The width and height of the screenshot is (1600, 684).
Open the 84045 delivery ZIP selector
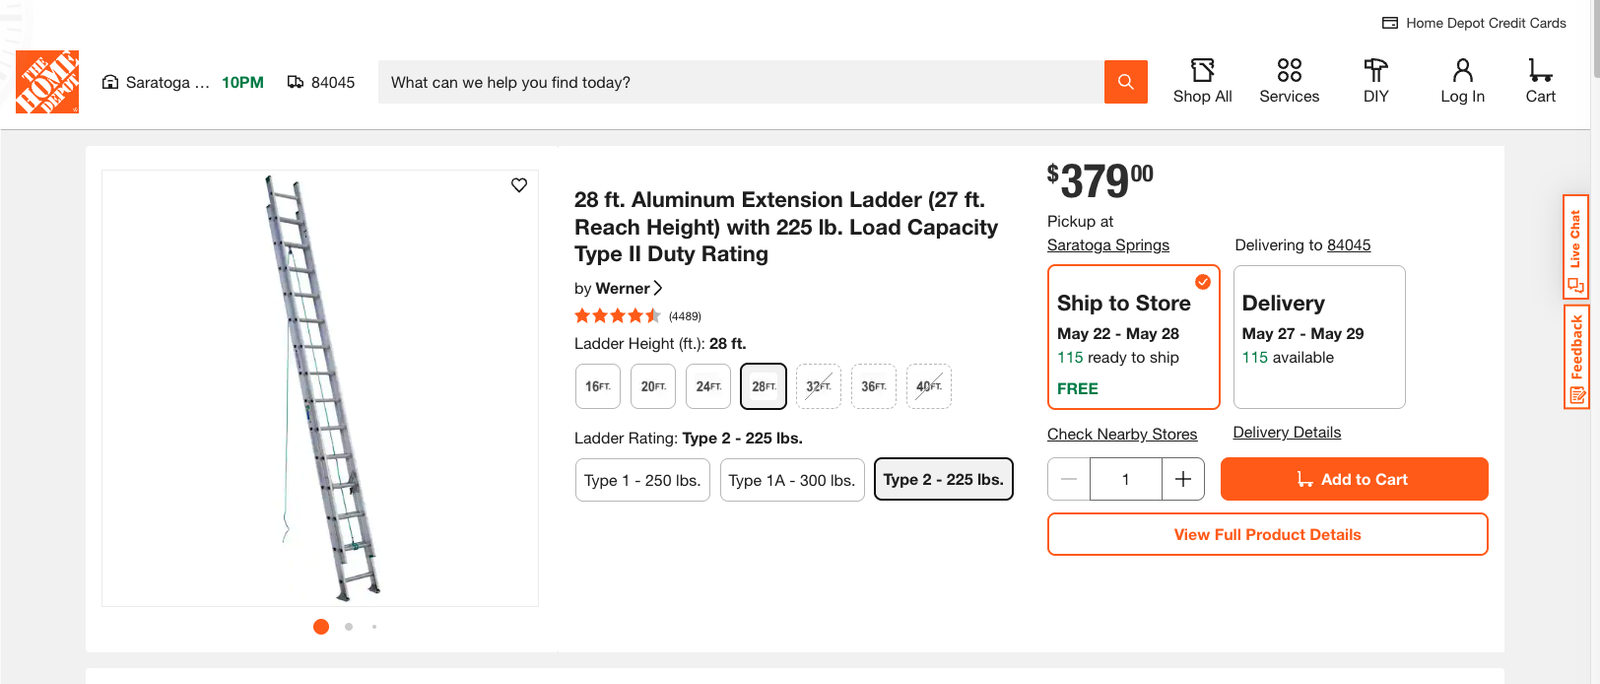321,82
